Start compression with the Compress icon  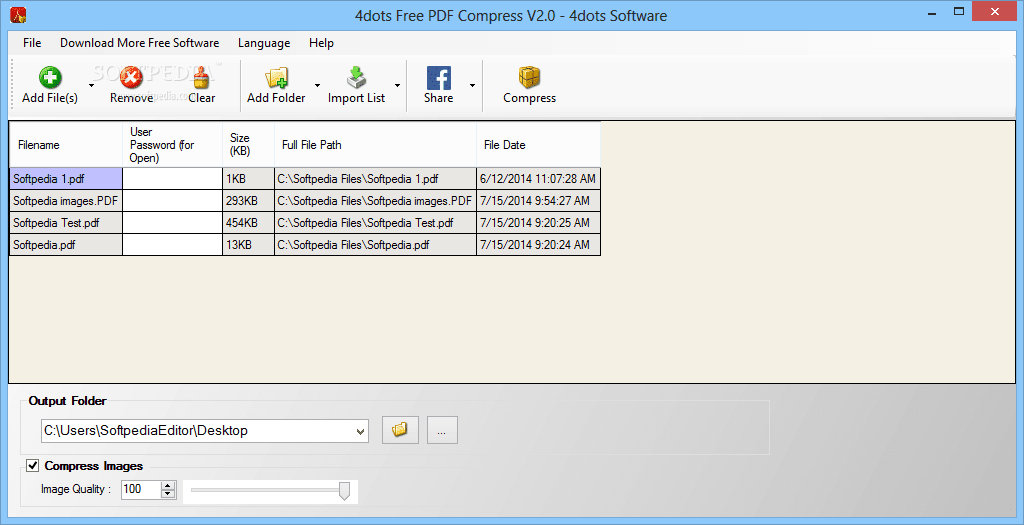pyautogui.click(x=530, y=78)
